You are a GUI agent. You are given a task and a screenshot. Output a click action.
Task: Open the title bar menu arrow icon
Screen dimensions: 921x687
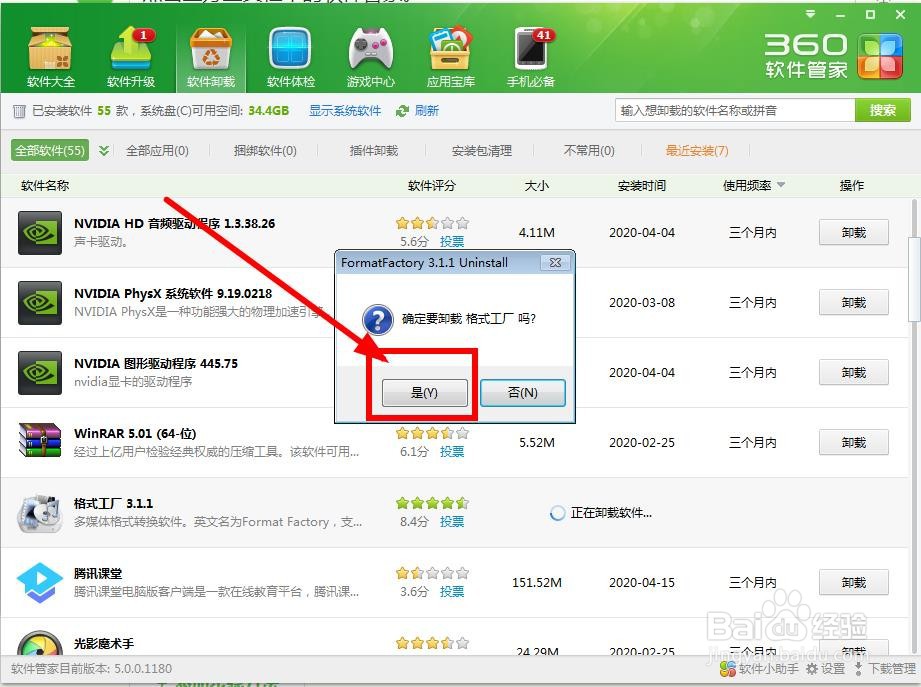point(811,14)
